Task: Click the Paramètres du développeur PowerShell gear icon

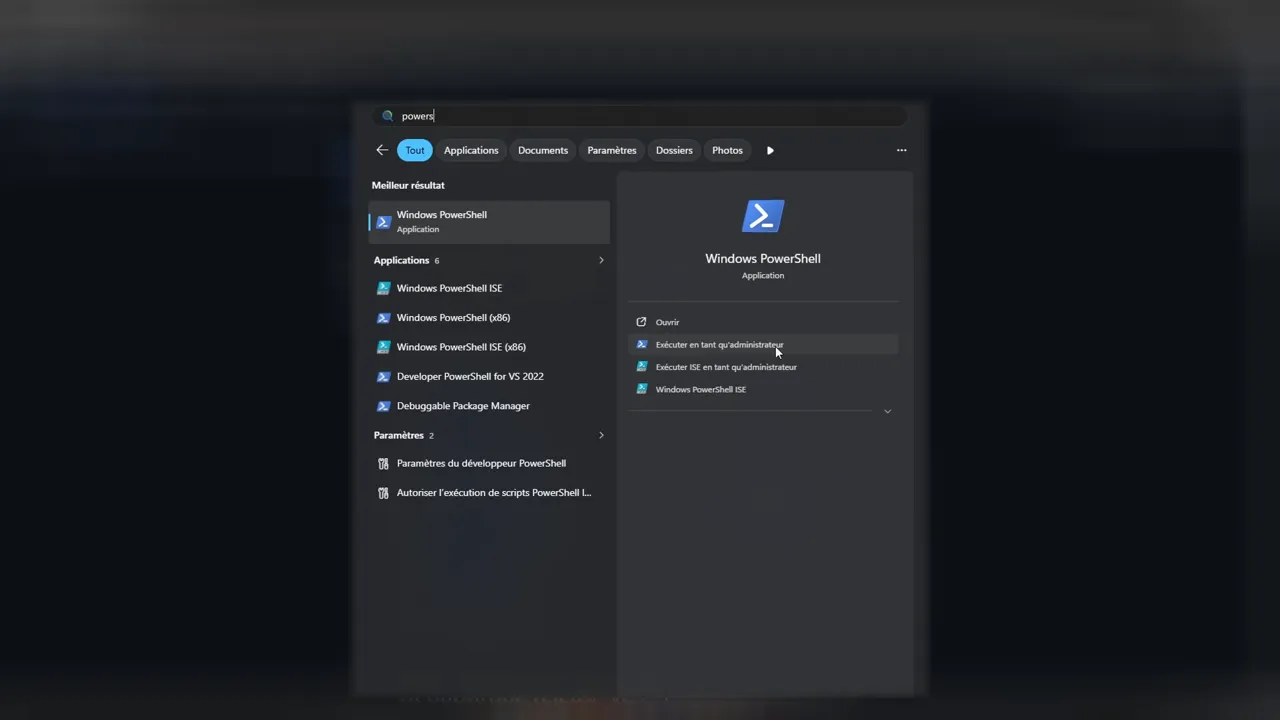Action: tap(383, 463)
